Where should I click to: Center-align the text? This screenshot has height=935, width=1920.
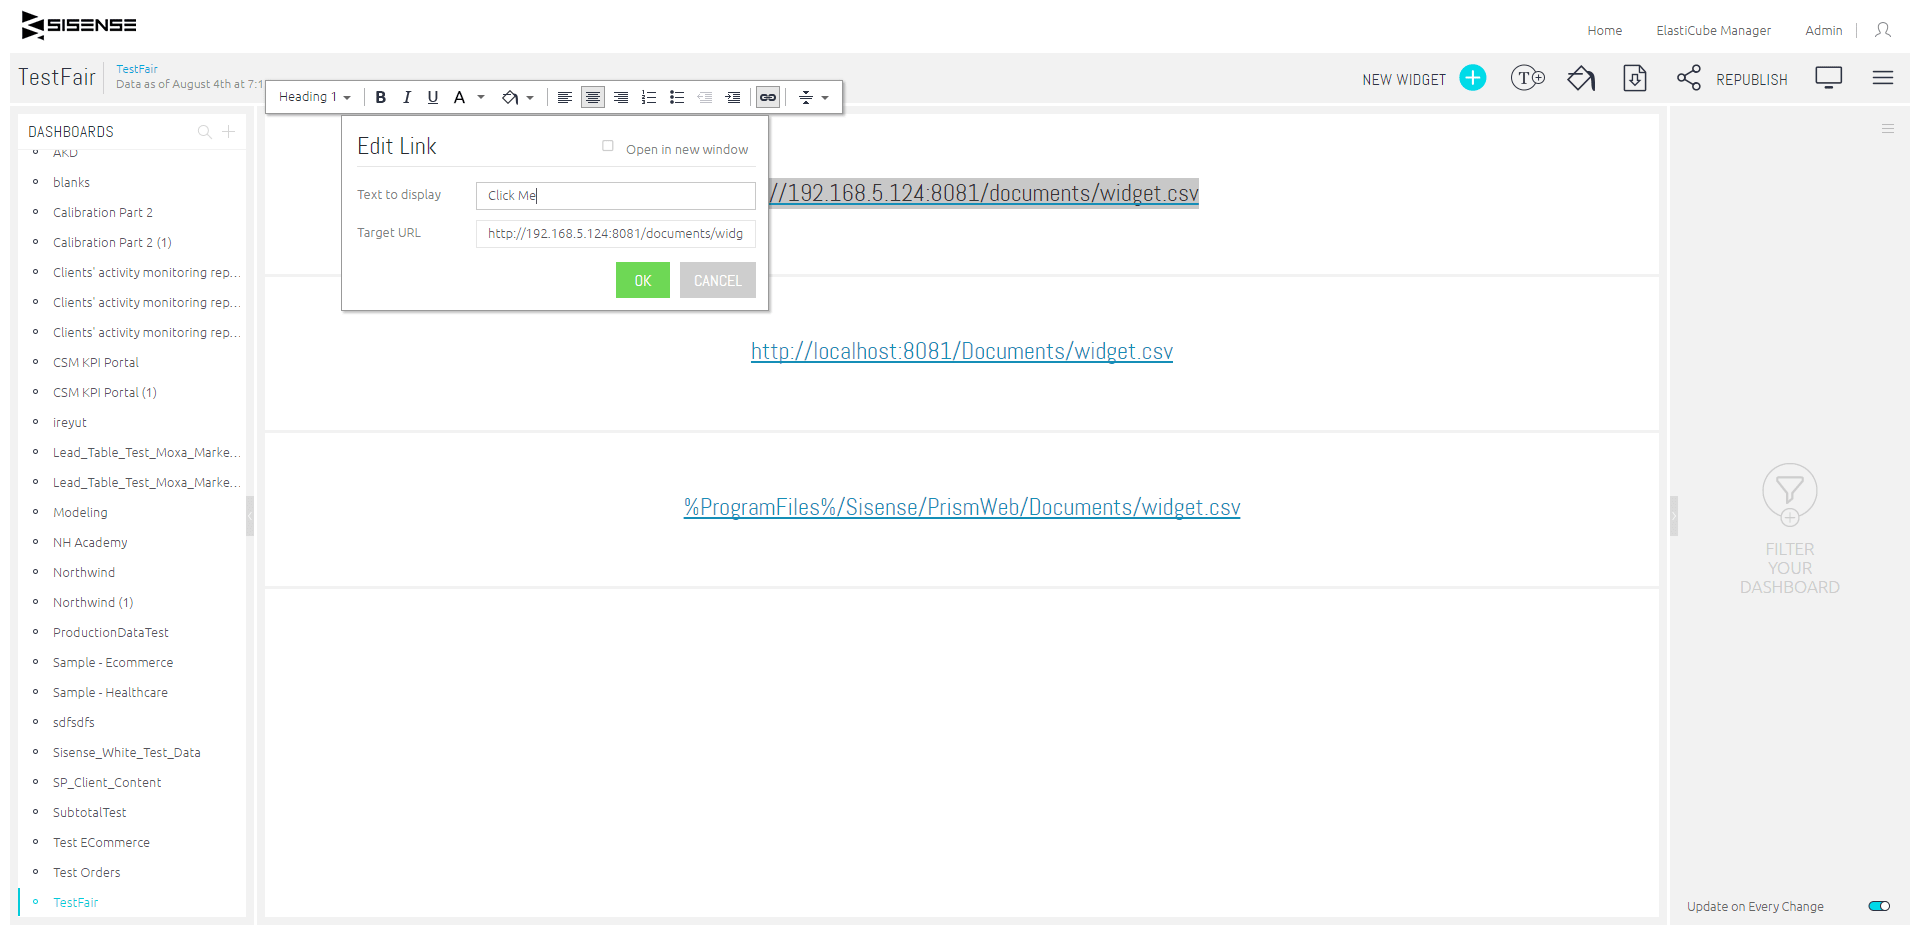pyautogui.click(x=593, y=97)
